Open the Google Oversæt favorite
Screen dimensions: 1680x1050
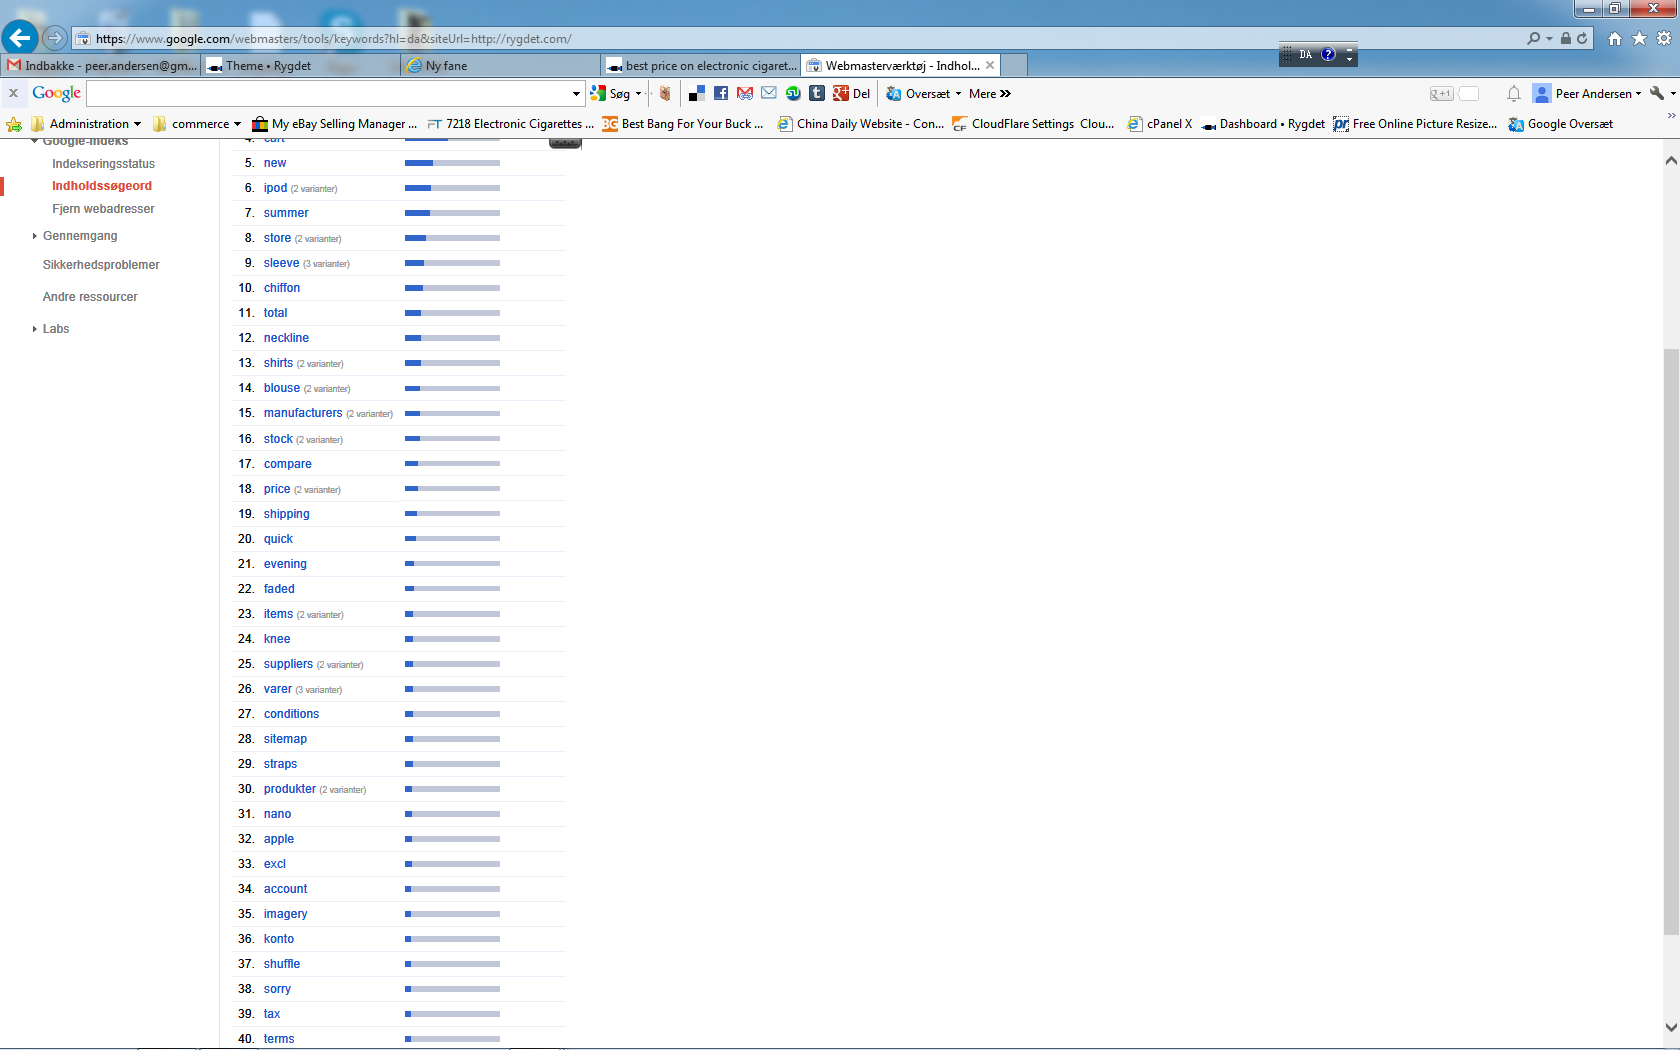[1561, 124]
